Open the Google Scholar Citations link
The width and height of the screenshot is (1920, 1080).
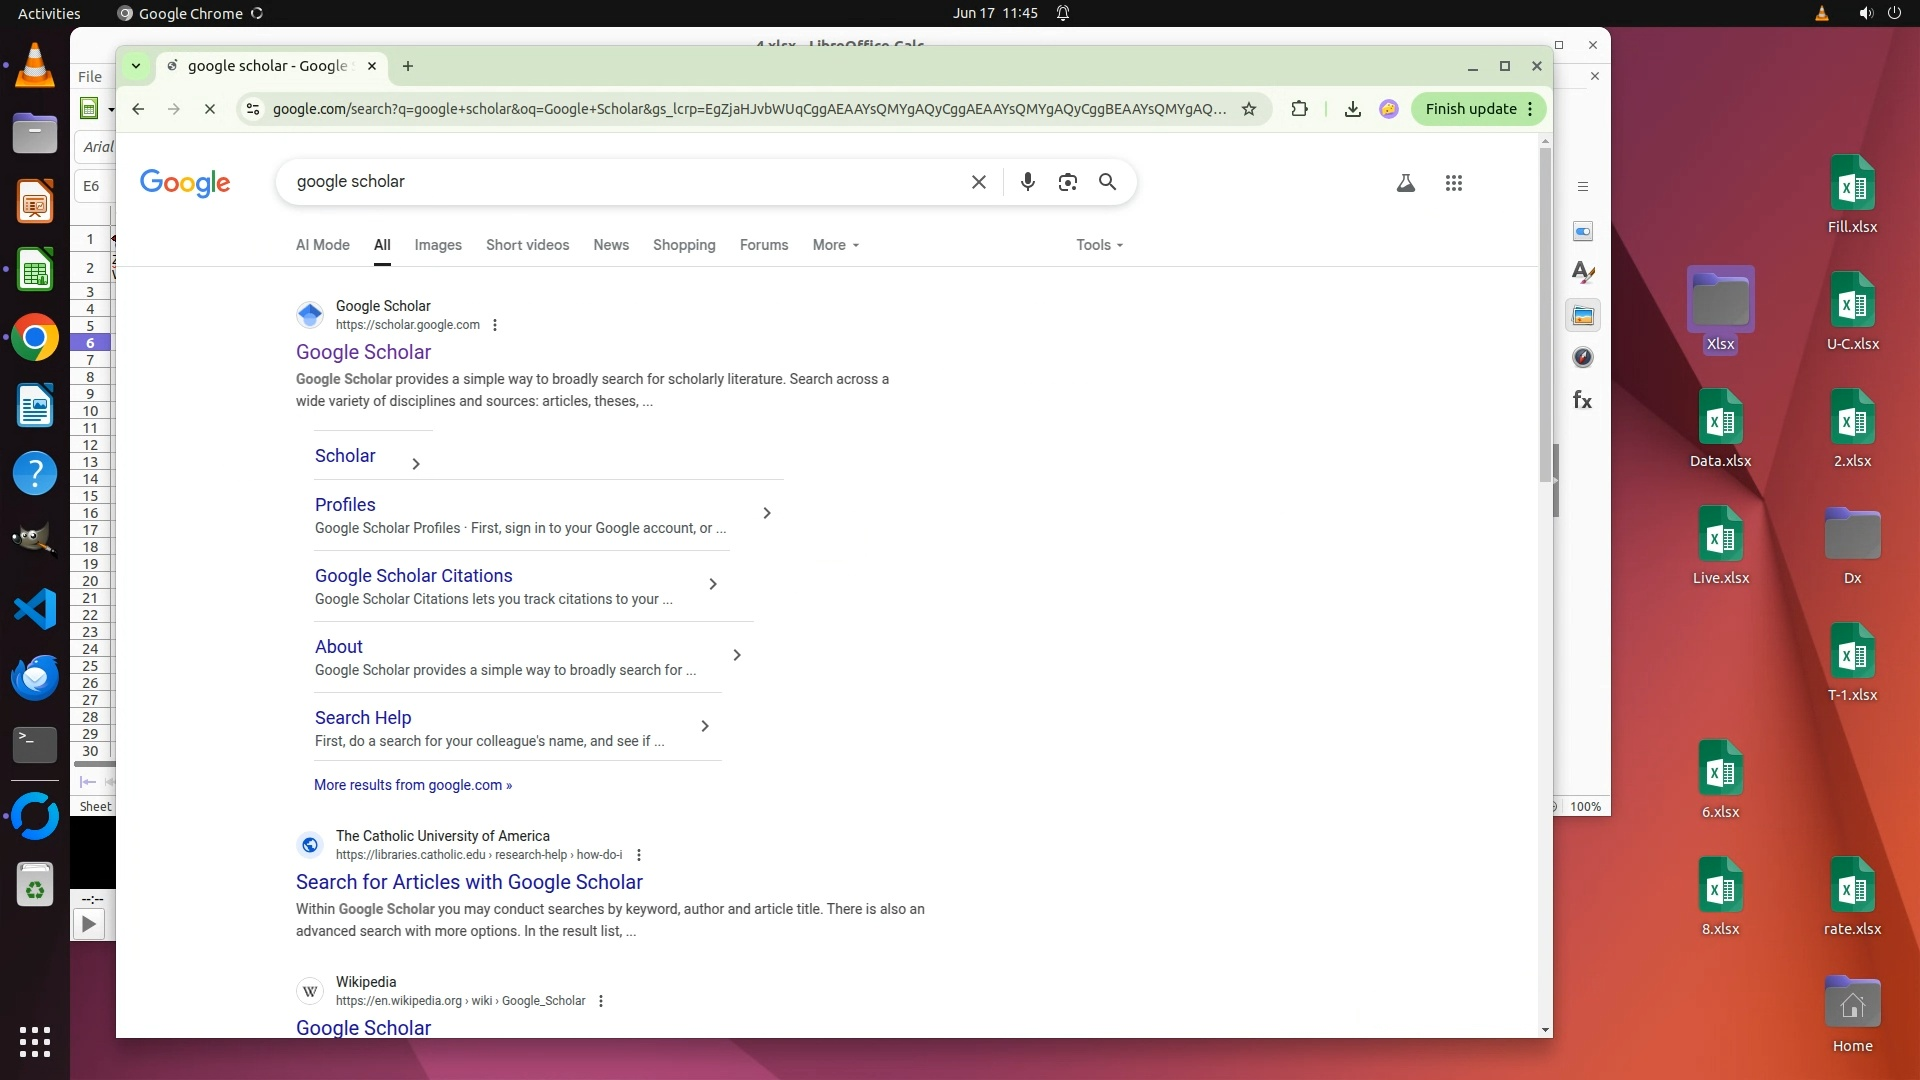(x=413, y=576)
